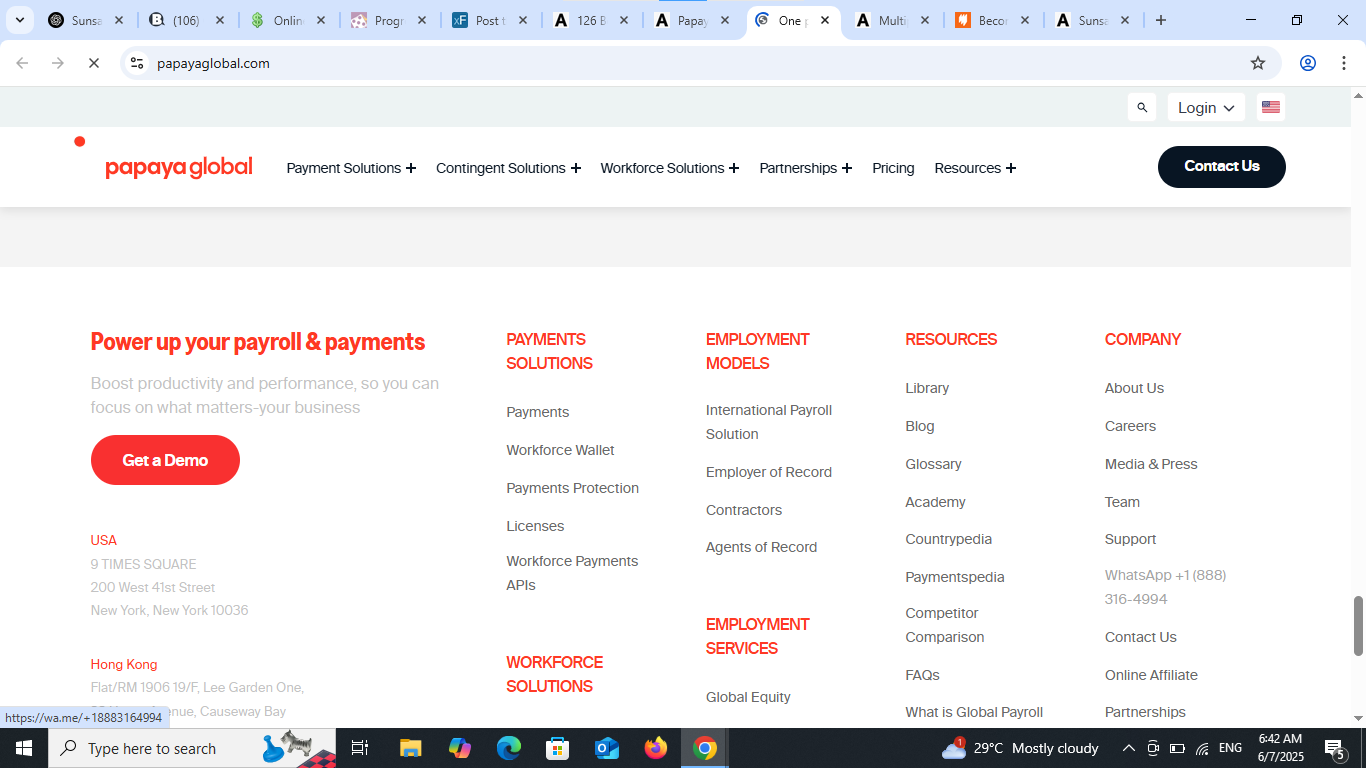Viewport: 1366px width, 768px height.
Task: Open the Chrome profile icon
Action: [1308, 63]
